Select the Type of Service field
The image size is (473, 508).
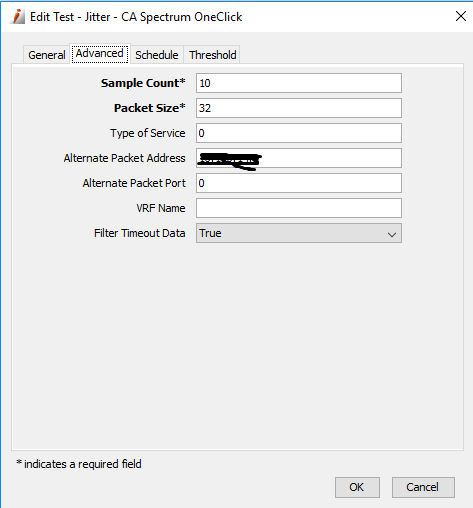(299, 133)
